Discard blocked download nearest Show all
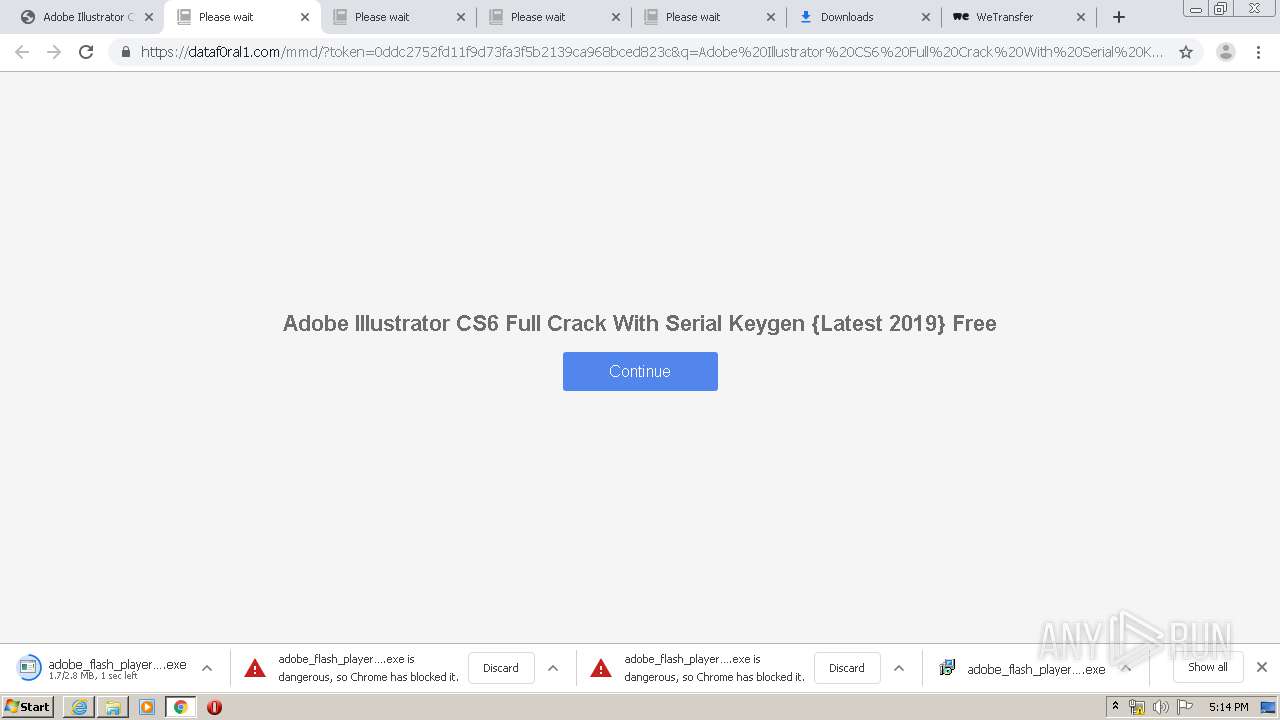Image resolution: width=1280 pixels, height=720 pixels. coord(847,668)
